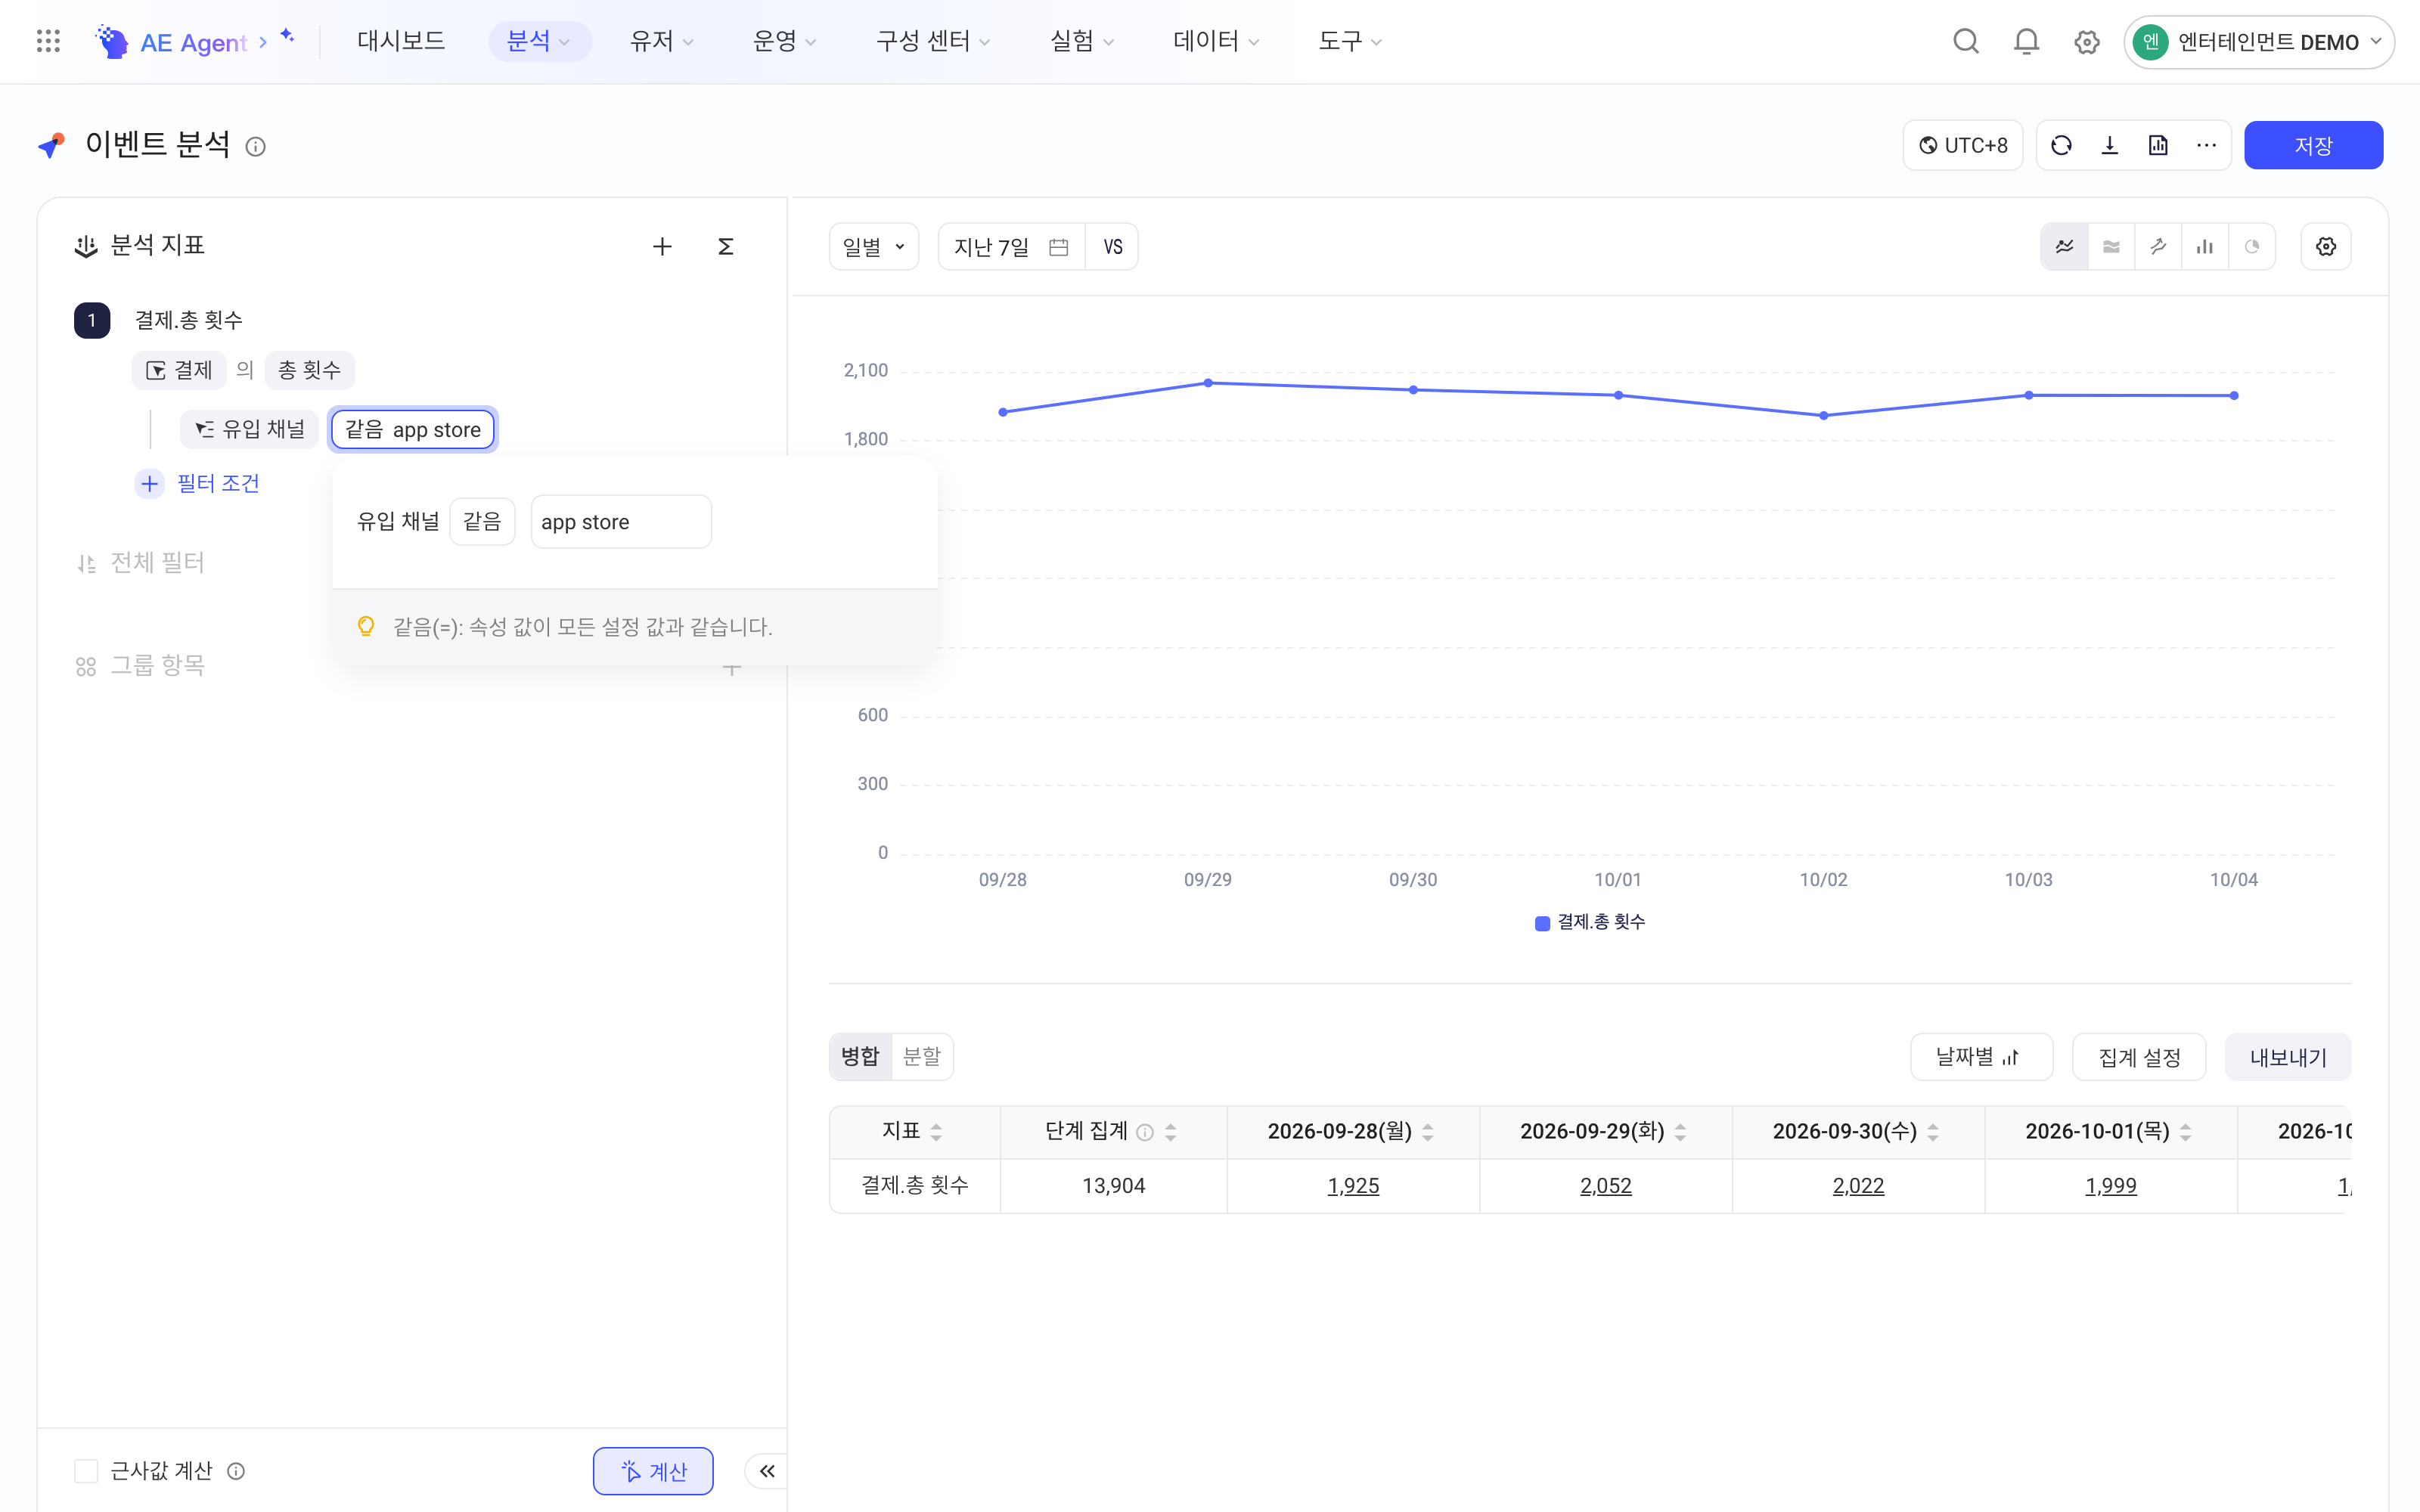Enable the 근사값 계산 checkbox
This screenshot has width=2420, height=1512.
point(86,1470)
